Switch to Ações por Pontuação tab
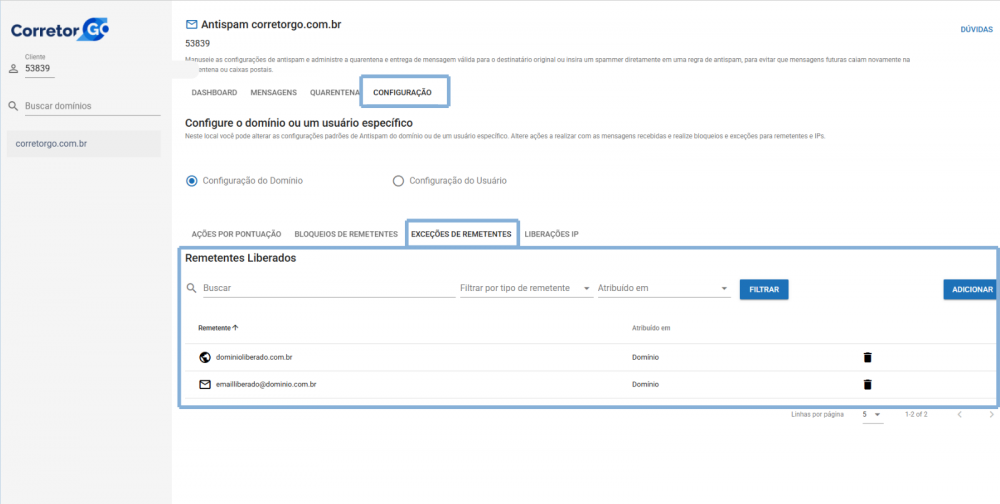Screen dimensions: 1000x504 tap(236, 234)
